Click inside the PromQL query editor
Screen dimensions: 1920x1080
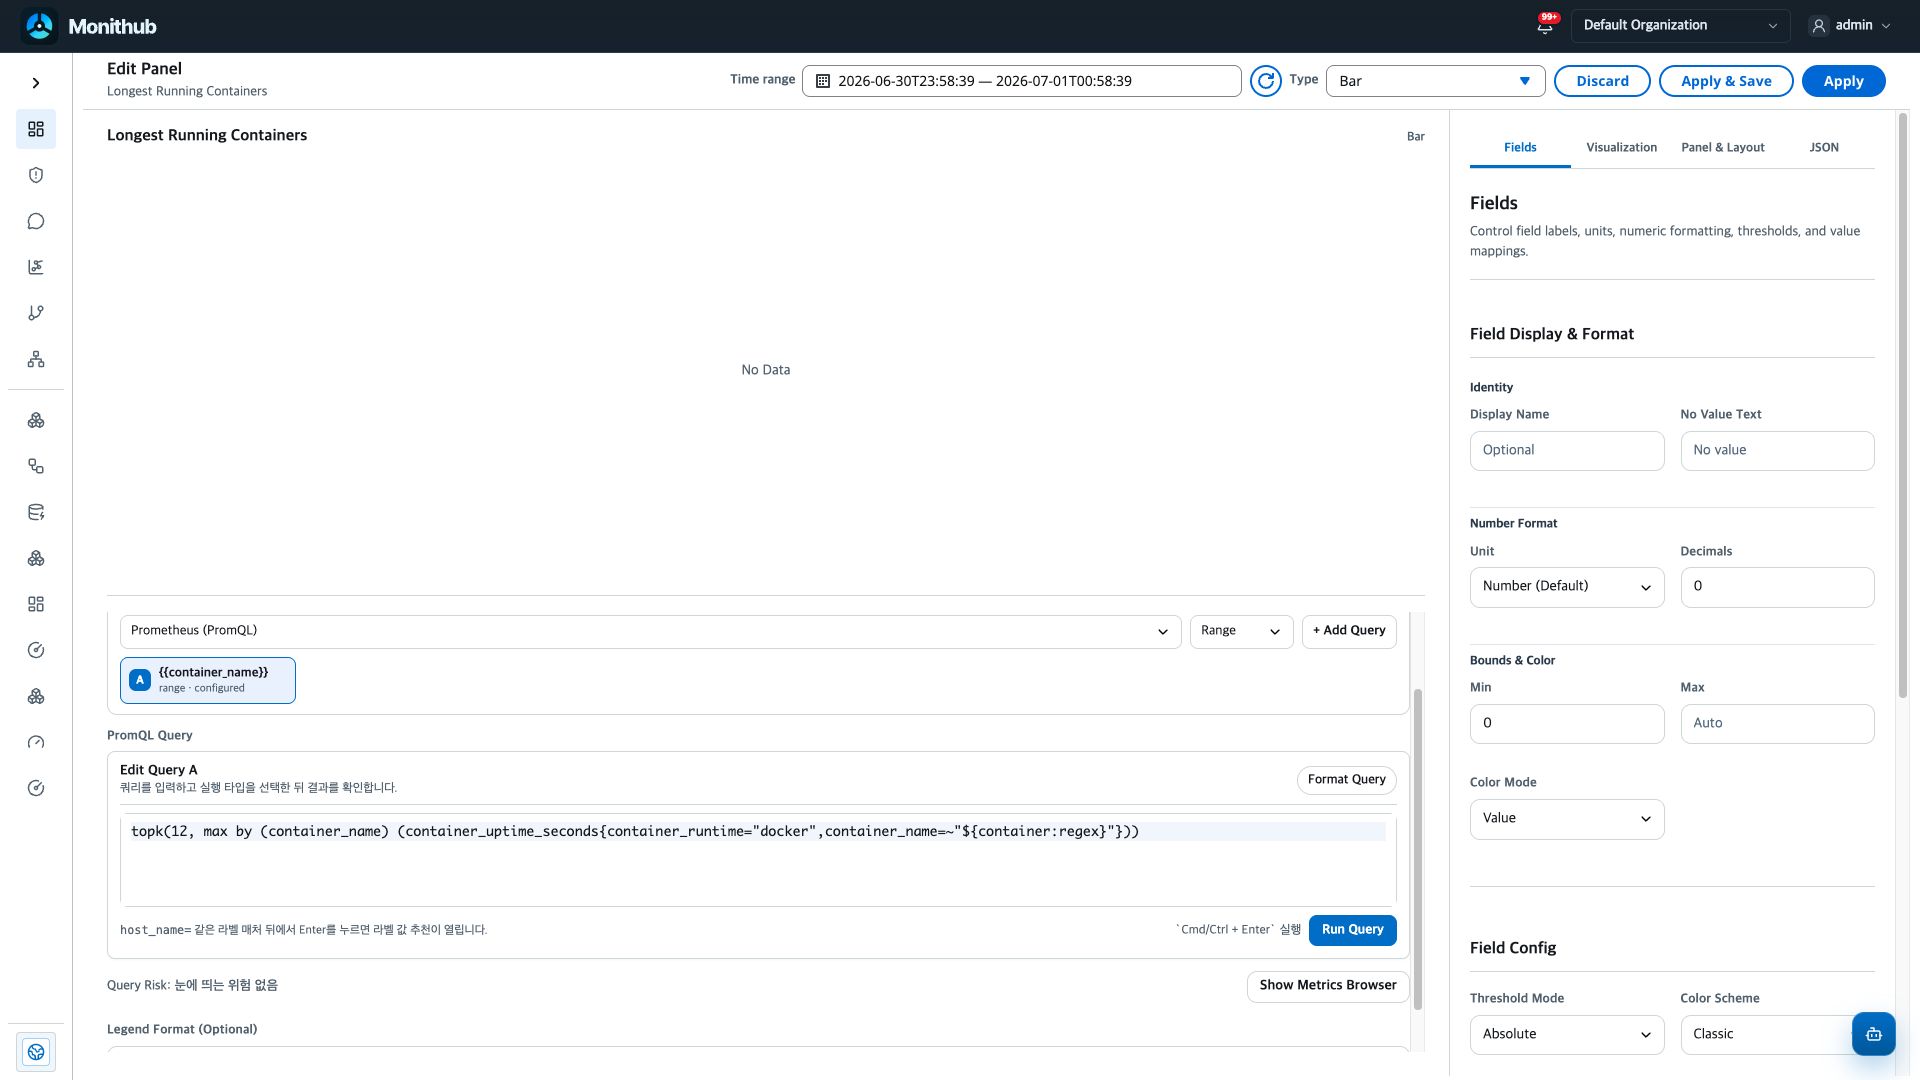(758, 860)
